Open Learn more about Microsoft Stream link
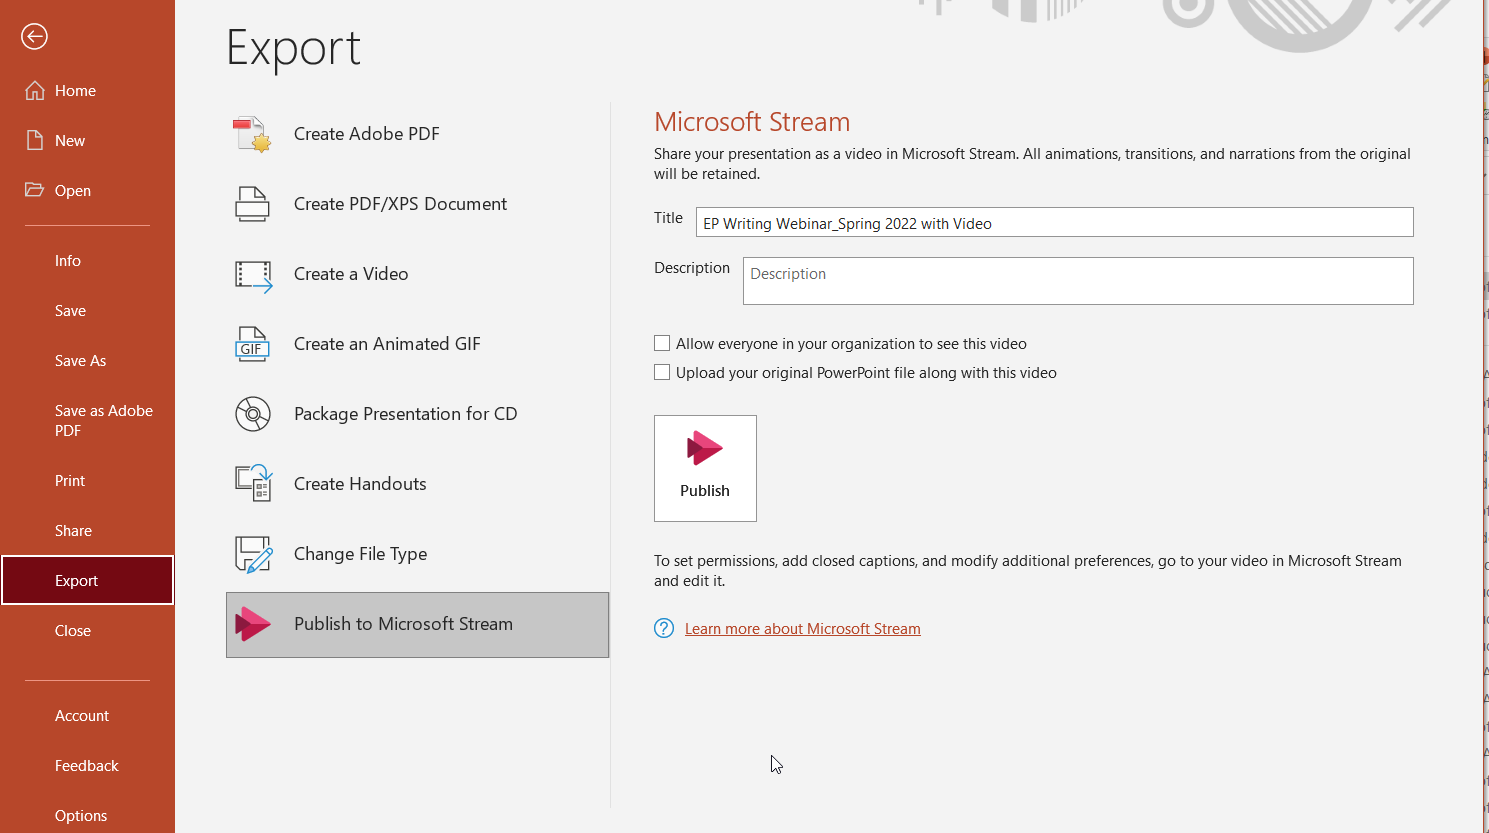This screenshot has height=833, width=1489. pos(802,628)
